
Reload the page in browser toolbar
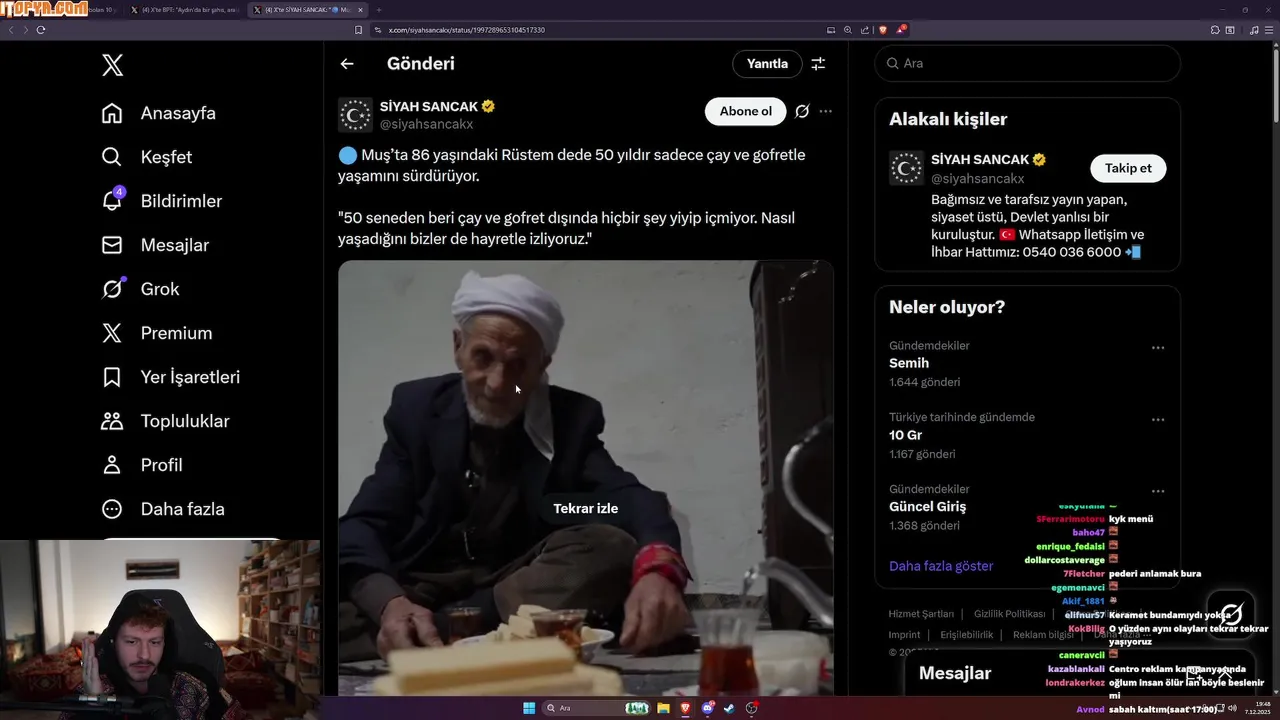click(x=41, y=30)
